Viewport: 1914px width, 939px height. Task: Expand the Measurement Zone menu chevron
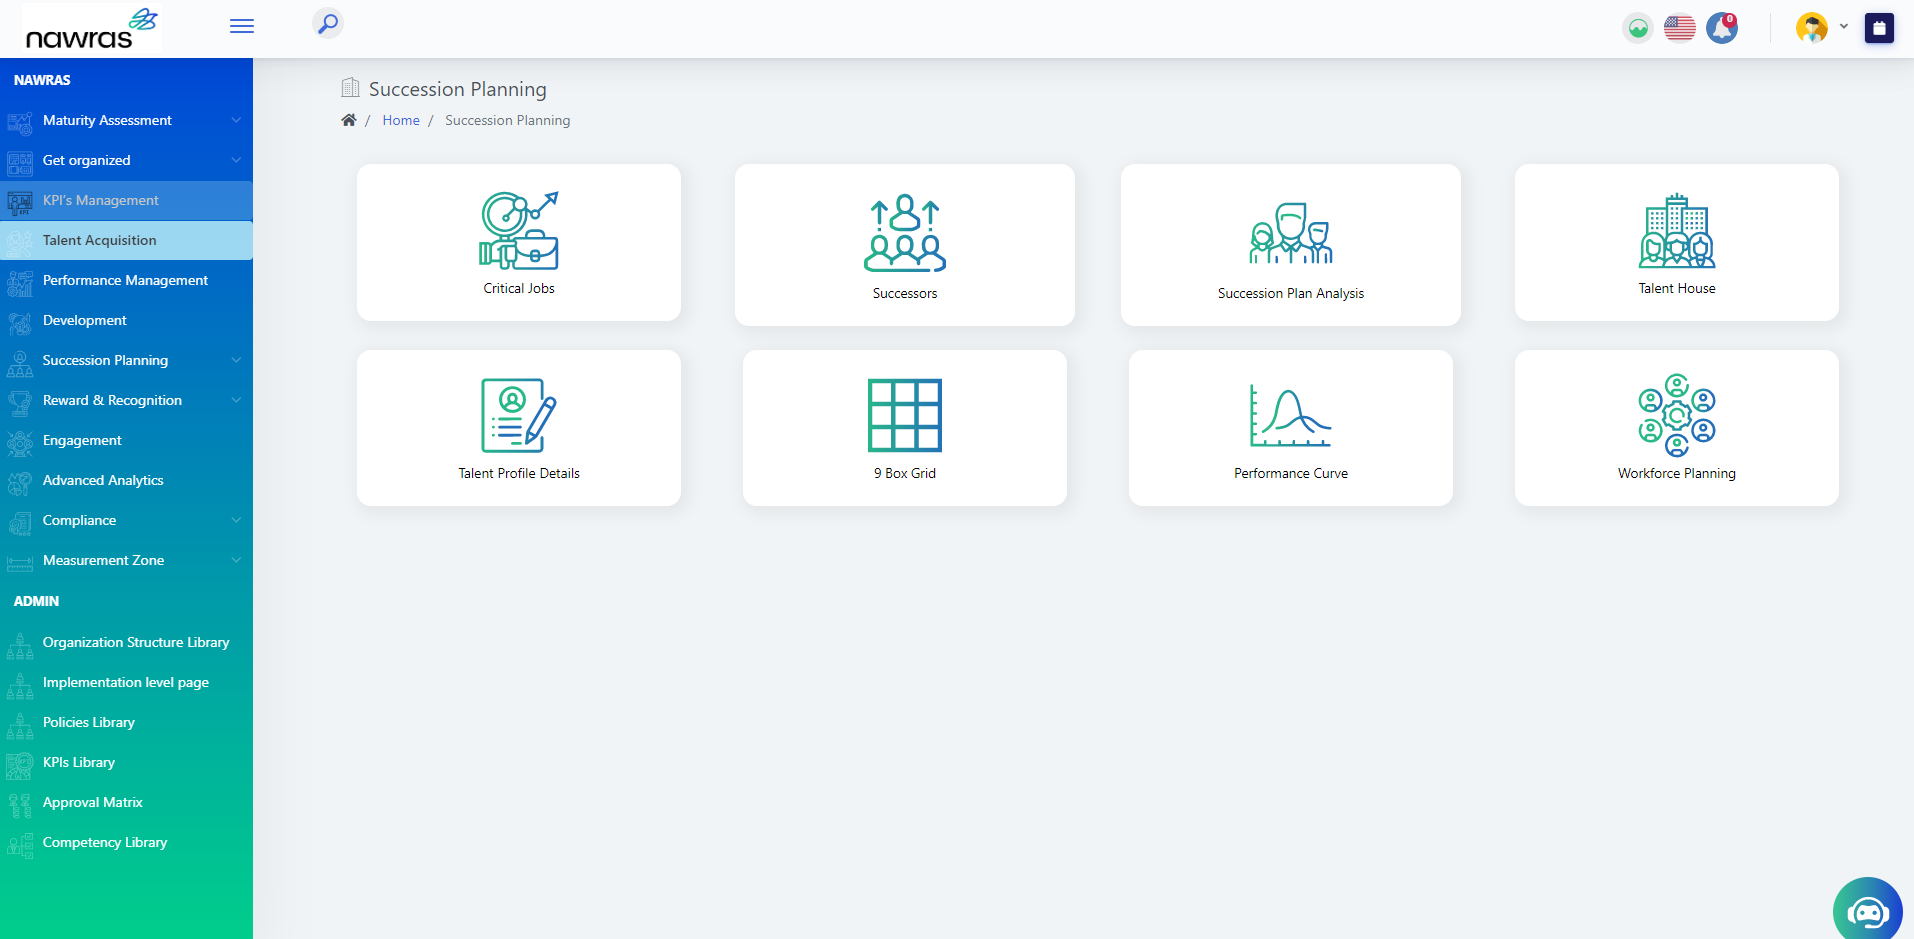[x=236, y=560]
